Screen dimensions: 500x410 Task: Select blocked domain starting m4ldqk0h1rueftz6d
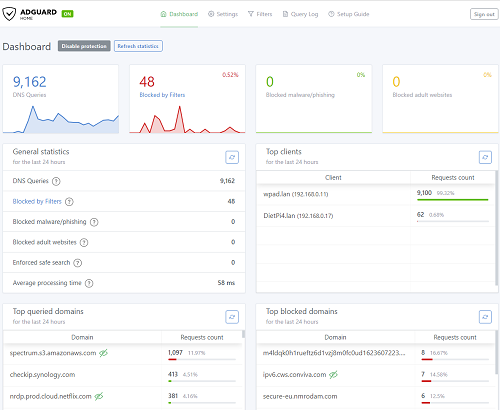click(334, 353)
